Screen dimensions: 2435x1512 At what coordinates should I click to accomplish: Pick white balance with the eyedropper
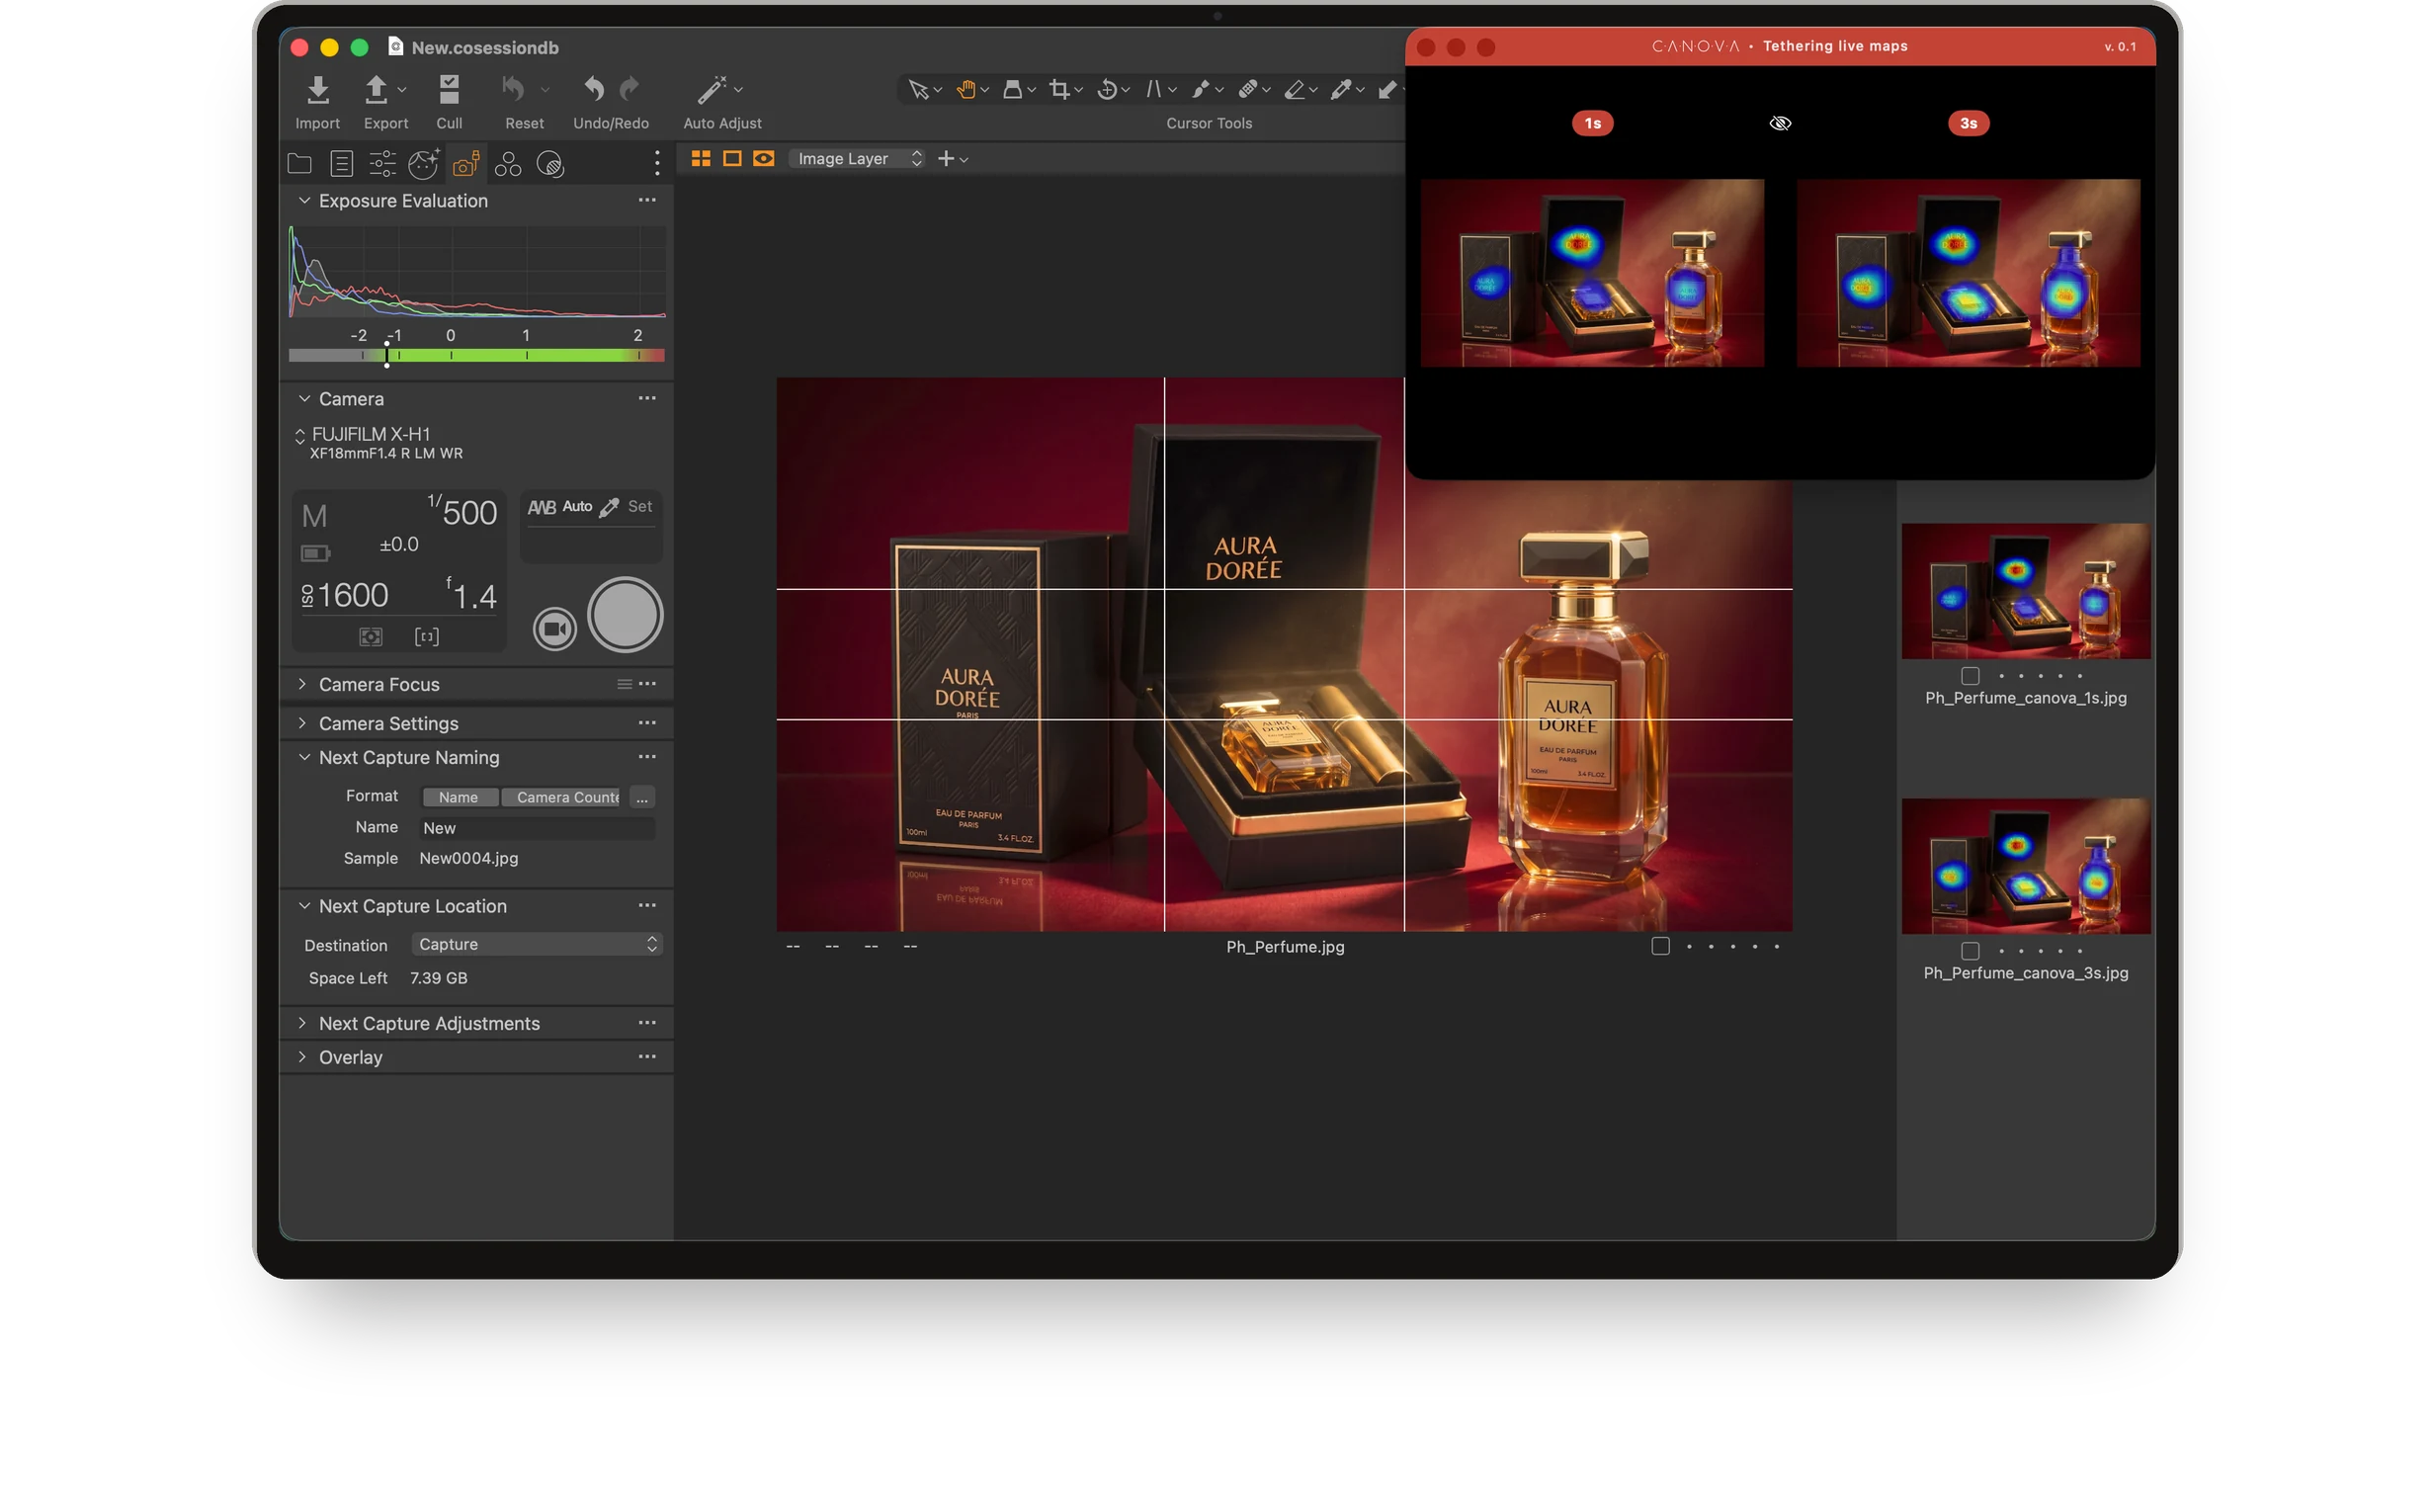coord(611,508)
